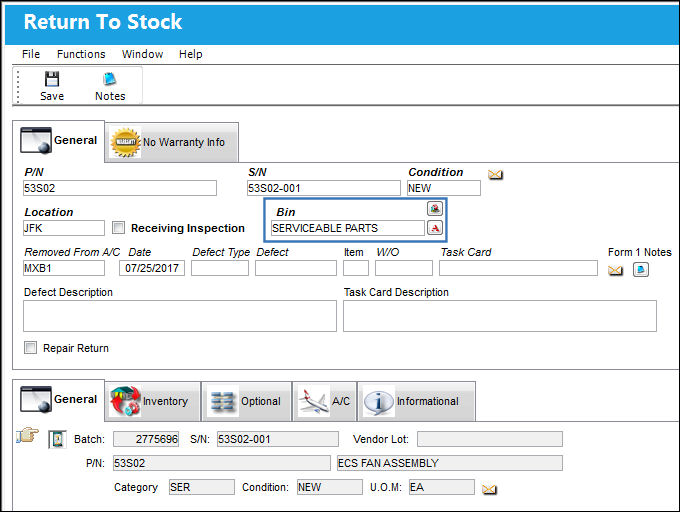680x512 pixels.
Task: Open the Optional tab
Action: [246, 401]
